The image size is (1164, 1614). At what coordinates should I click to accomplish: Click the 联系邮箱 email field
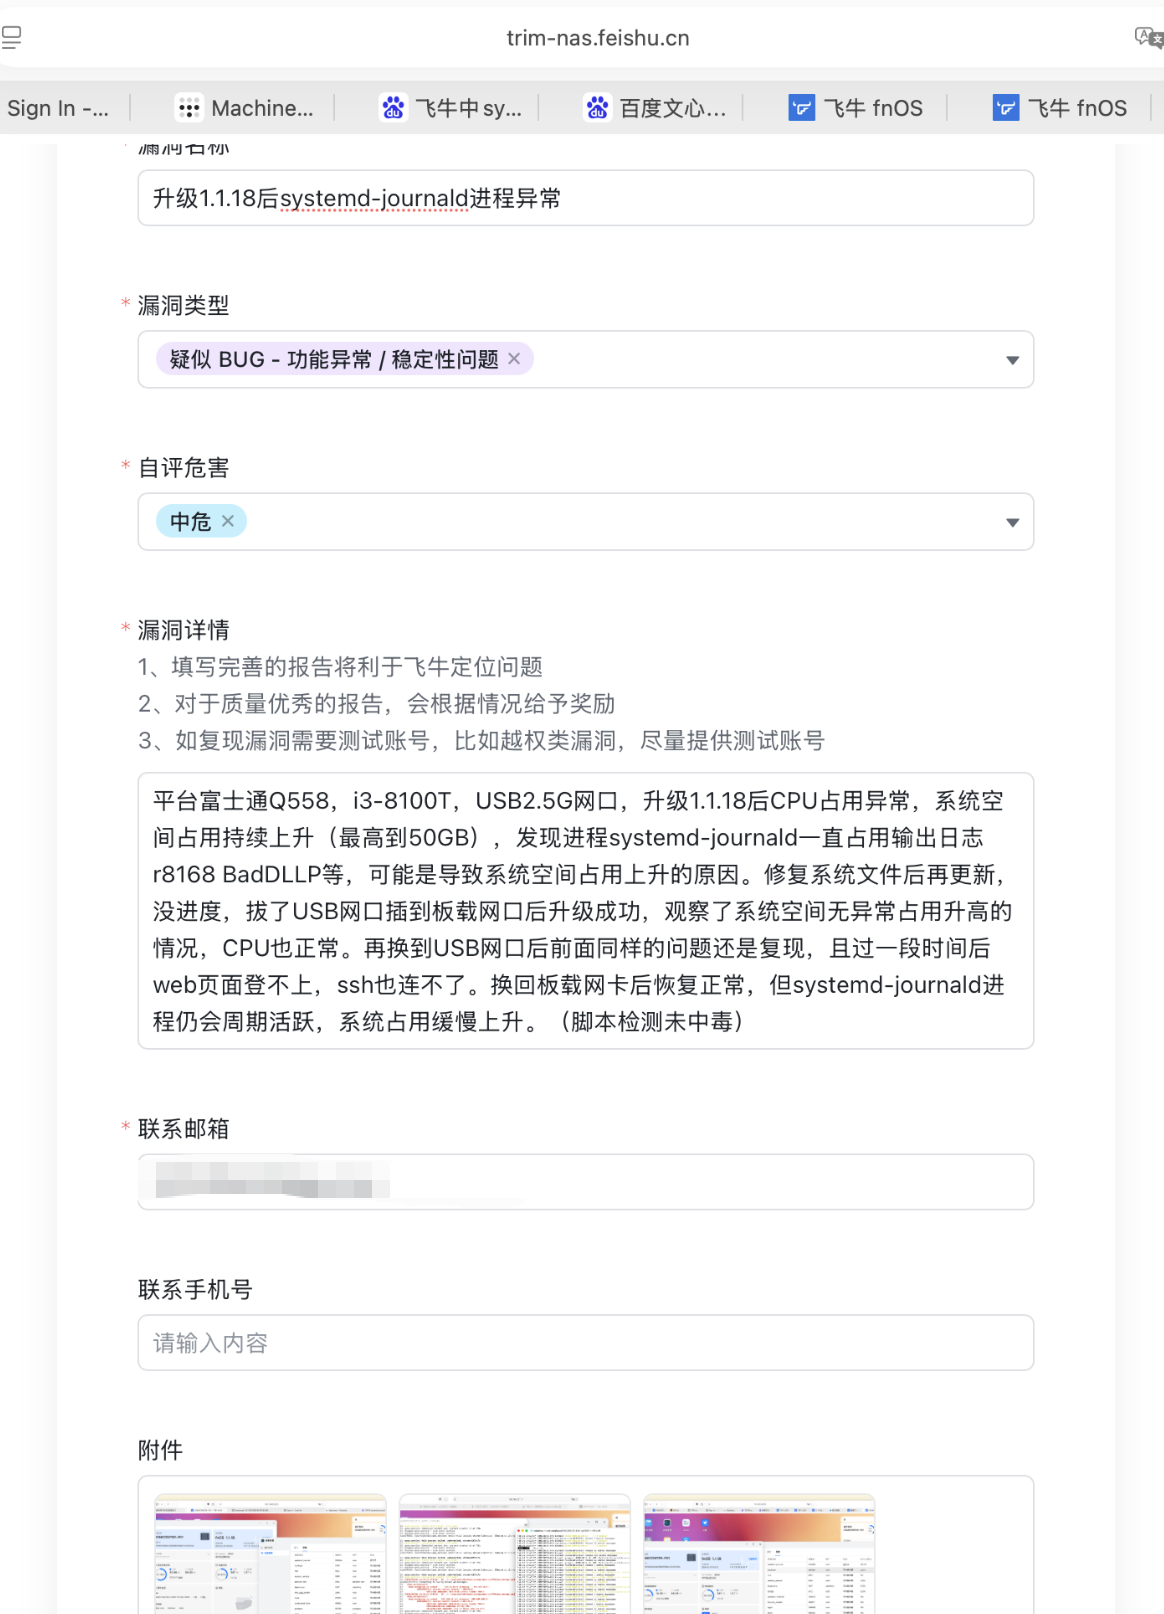(x=585, y=1182)
